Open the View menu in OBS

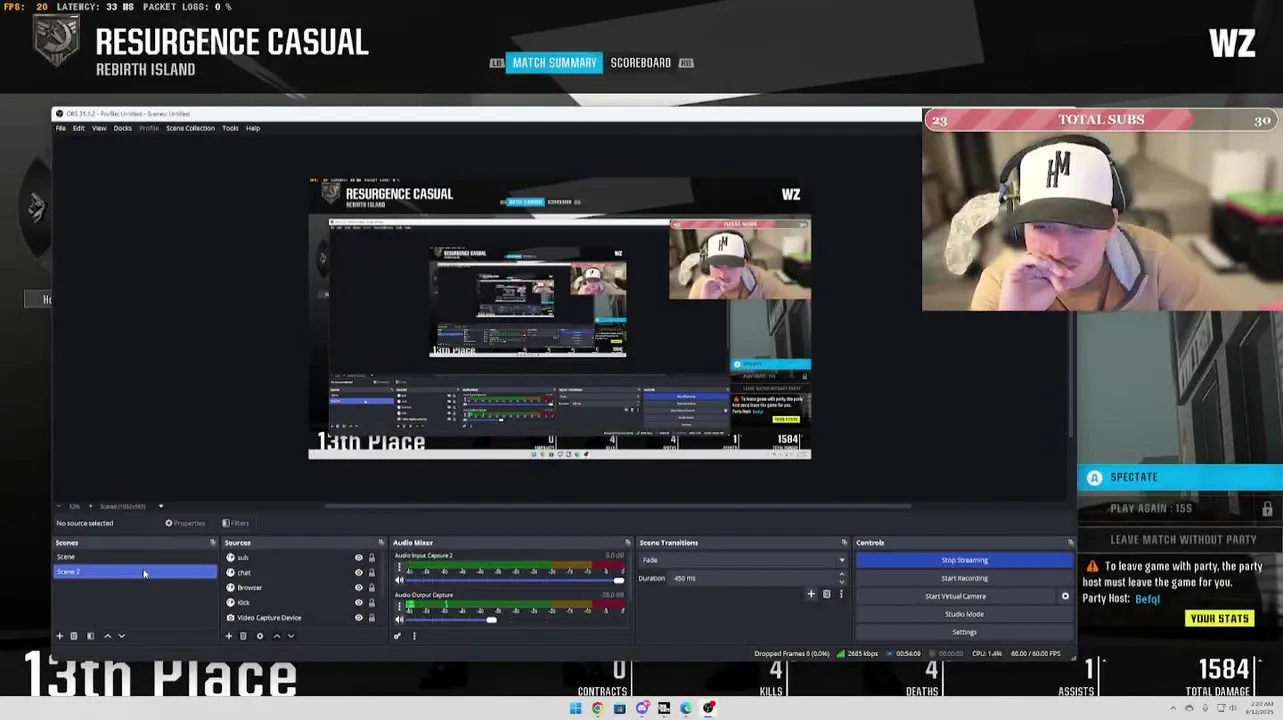[99, 128]
